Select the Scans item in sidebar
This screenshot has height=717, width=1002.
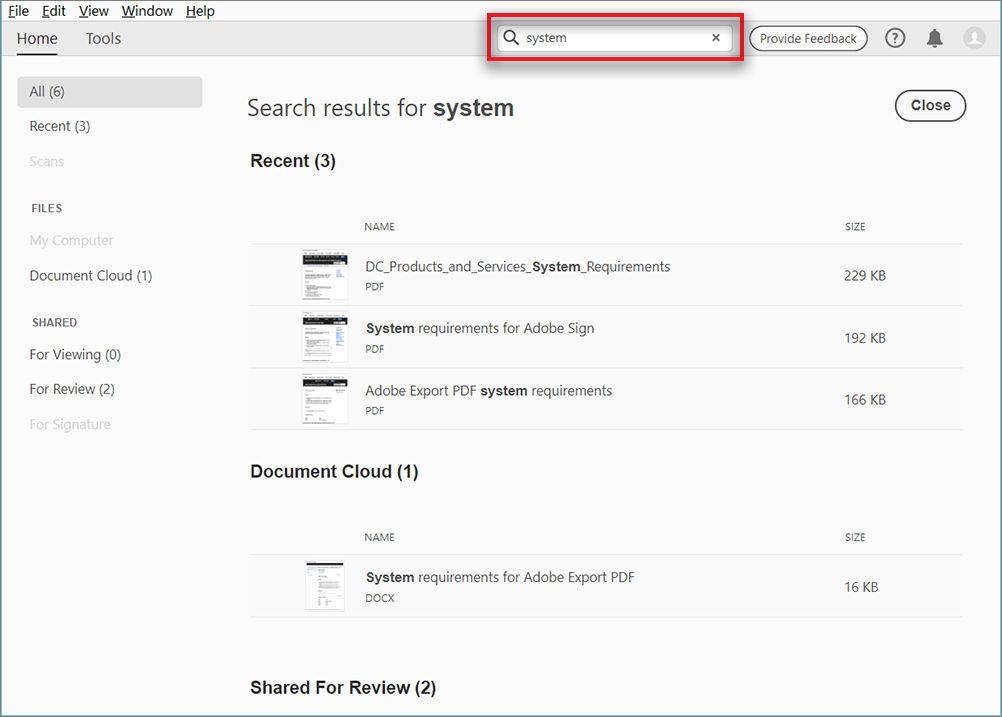pyautogui.click(x=47, y=162)
